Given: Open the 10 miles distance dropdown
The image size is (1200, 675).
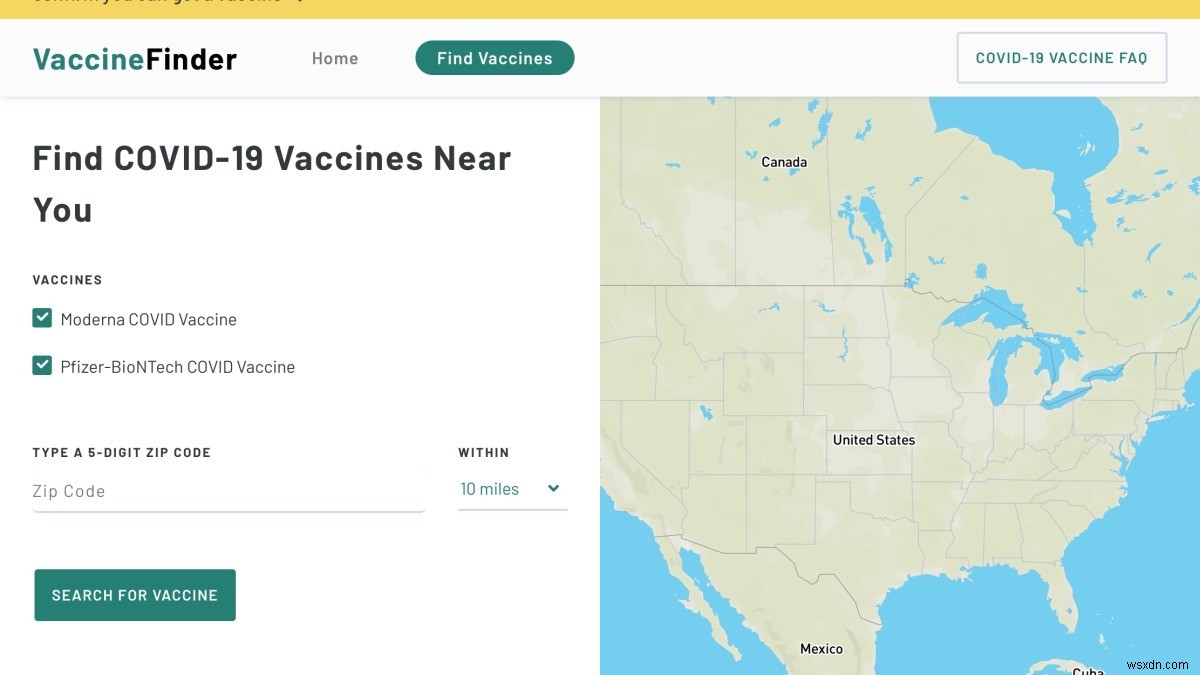Looking at the screenshot, I should coord(510,489).
